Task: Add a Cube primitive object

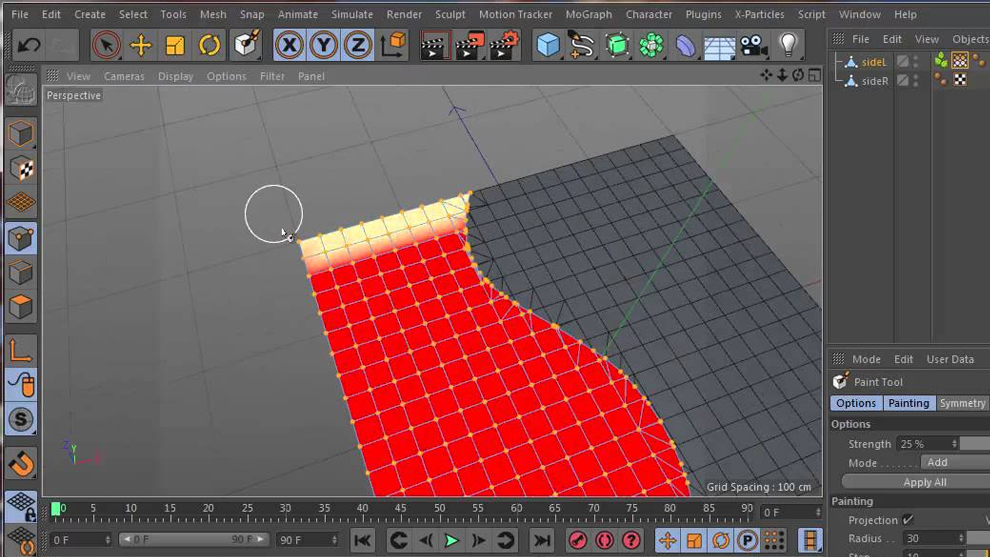Action: pos(548,45)
